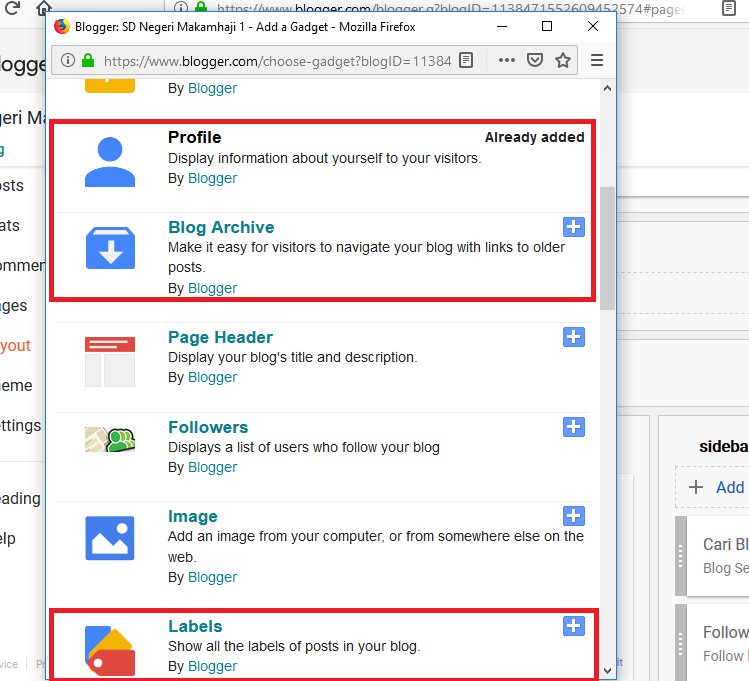The width and height of the screenshot is (749, 681).
Task: Click the Profile gadget person icon
Action: coord(110,162)
